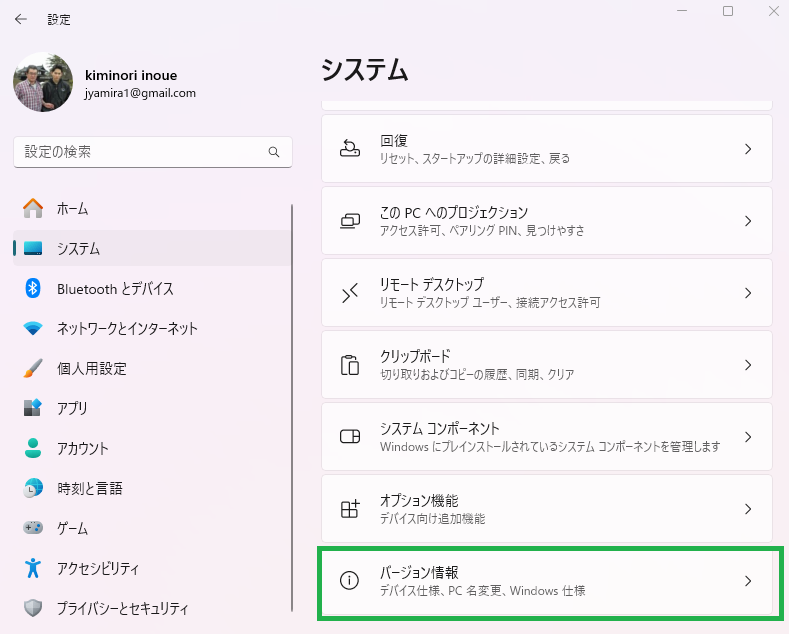Screen dimensions: 789x634
Task: Click the user profile picture
Action: [x=43, y=82]
